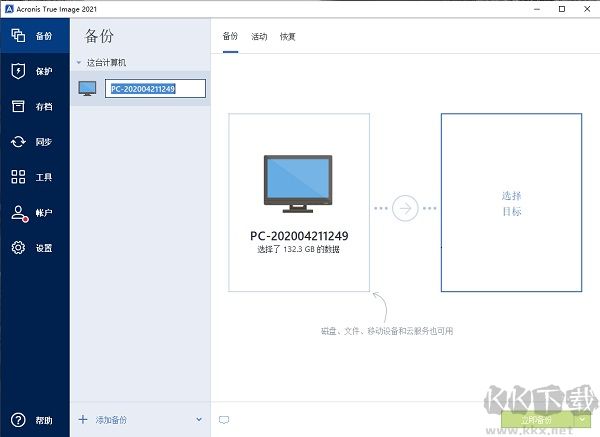Open the 备份 (Backup) sidebar icon

pyautogui.click(x=18, y=36)
